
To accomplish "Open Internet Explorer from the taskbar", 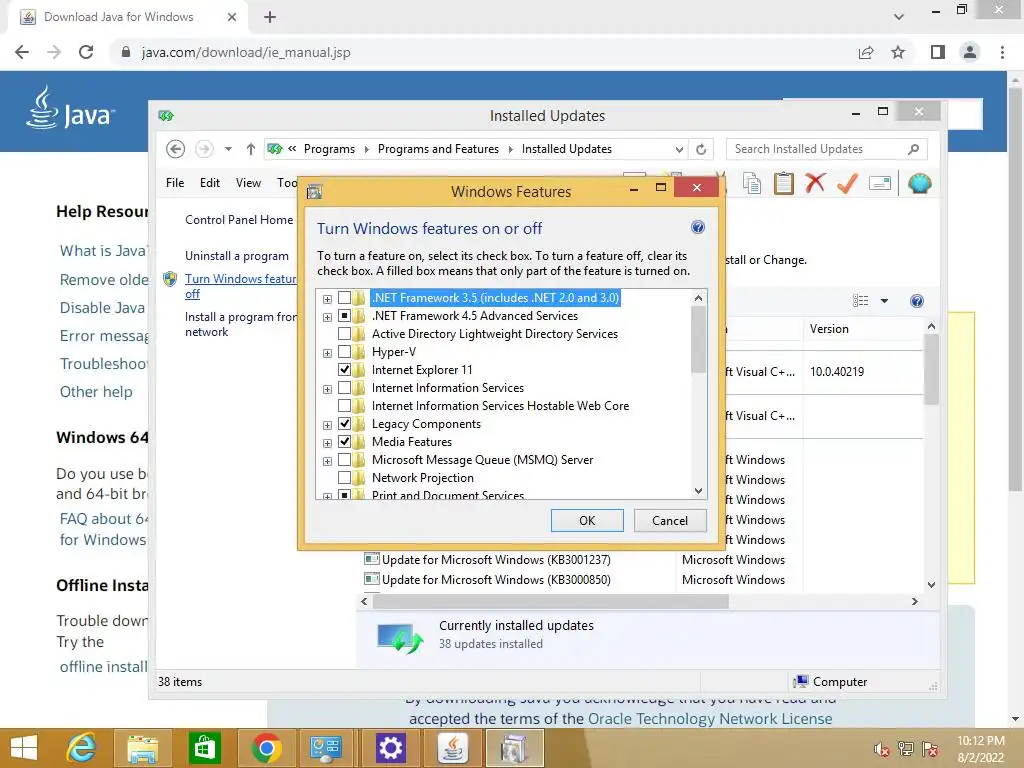I will pyautogui.click(x=82, y=748).
